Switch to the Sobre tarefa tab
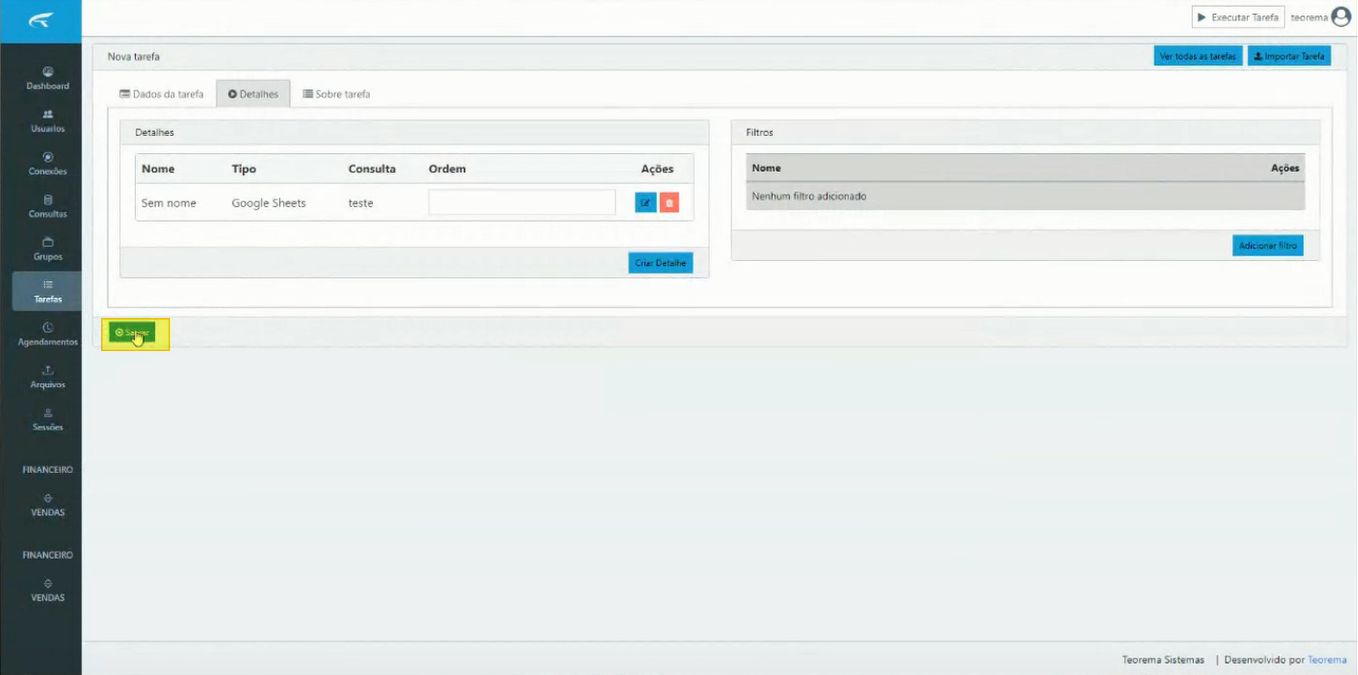This screenshot has height=675, width=1358. point(336,94)
